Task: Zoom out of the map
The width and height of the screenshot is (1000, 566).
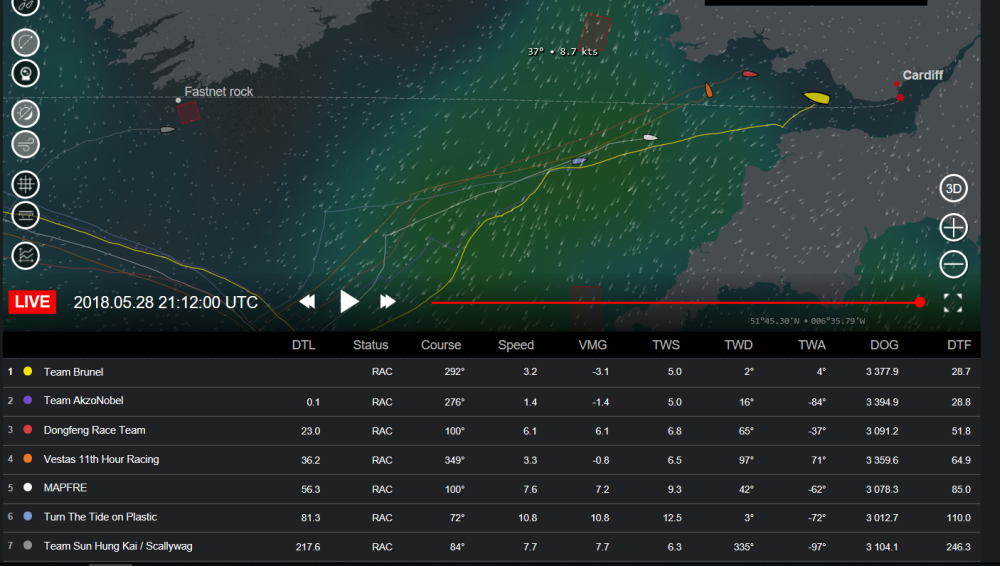Action: [953, 264]
